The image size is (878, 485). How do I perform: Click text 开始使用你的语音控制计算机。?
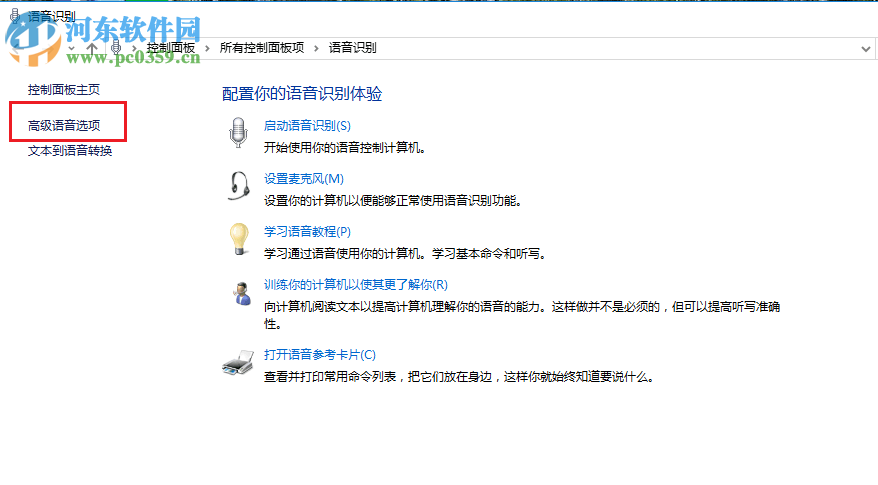click(345, 148)
